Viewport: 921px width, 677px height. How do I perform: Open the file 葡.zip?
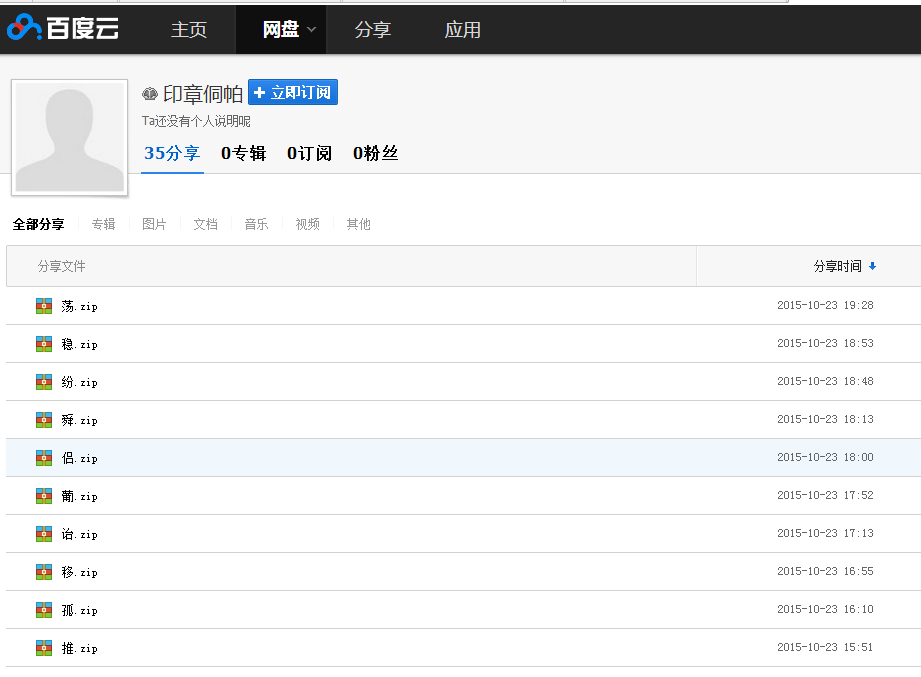click(x=79, y=497)
